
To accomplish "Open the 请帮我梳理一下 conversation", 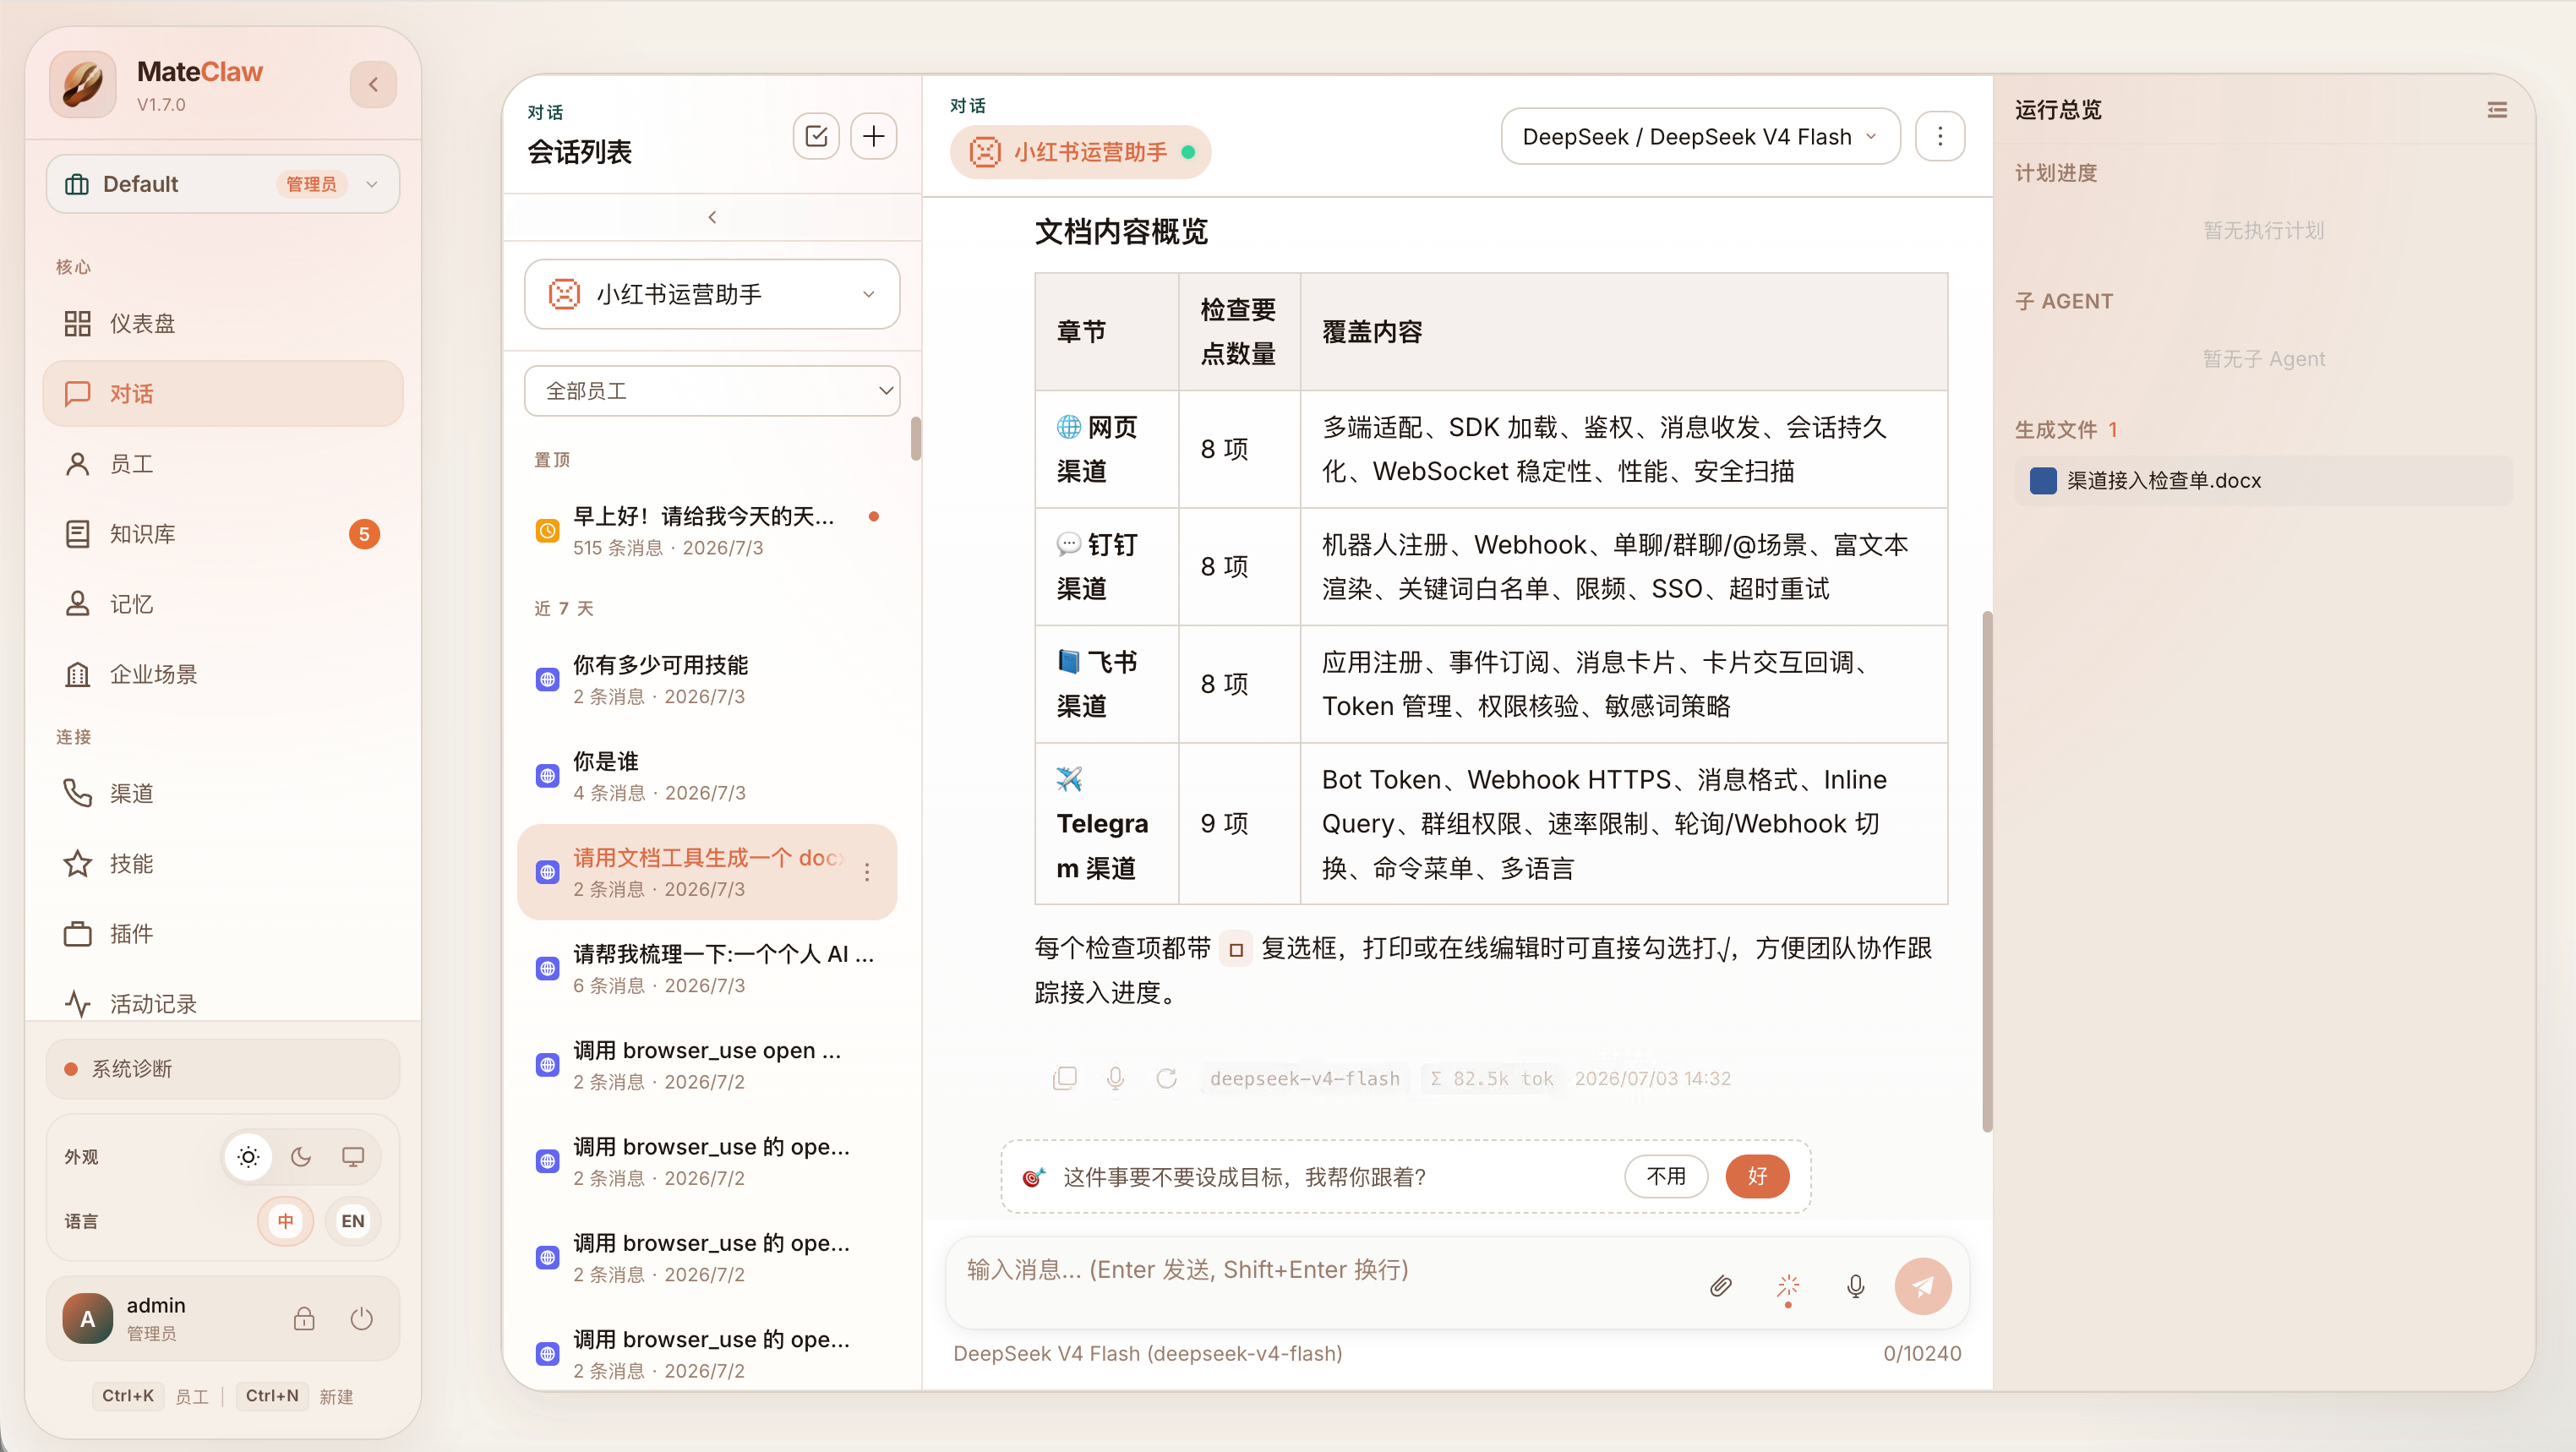I will (707, 968).
